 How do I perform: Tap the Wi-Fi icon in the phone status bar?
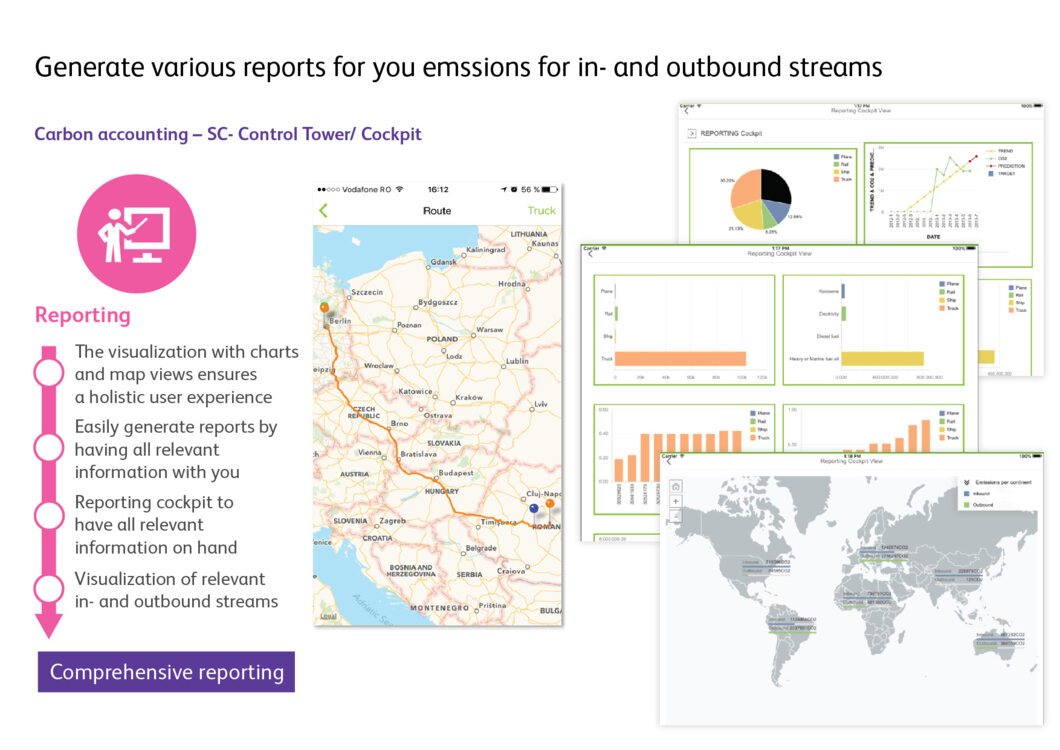[398, 188]
